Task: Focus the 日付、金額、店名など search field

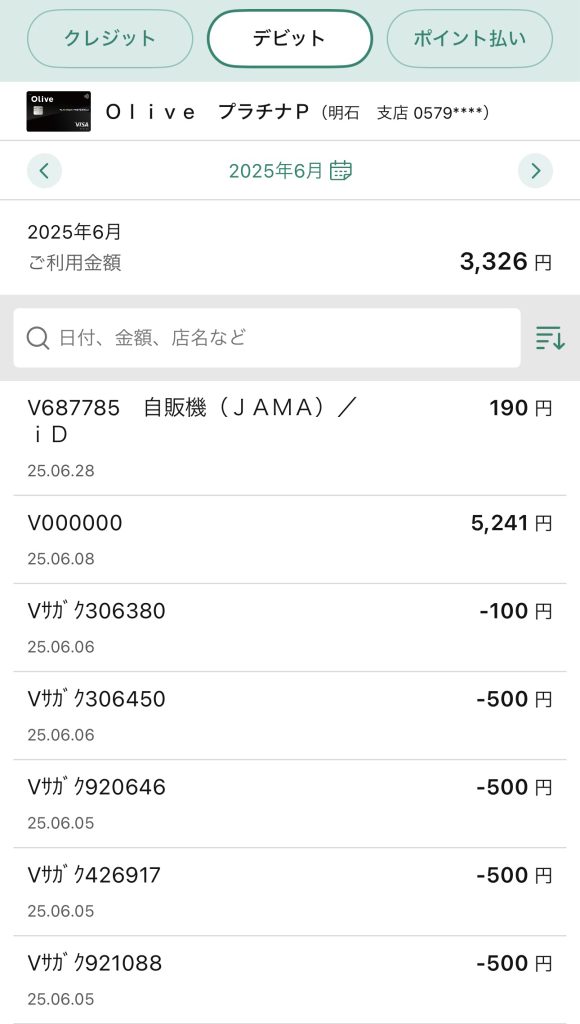Action: click(267, 338)
